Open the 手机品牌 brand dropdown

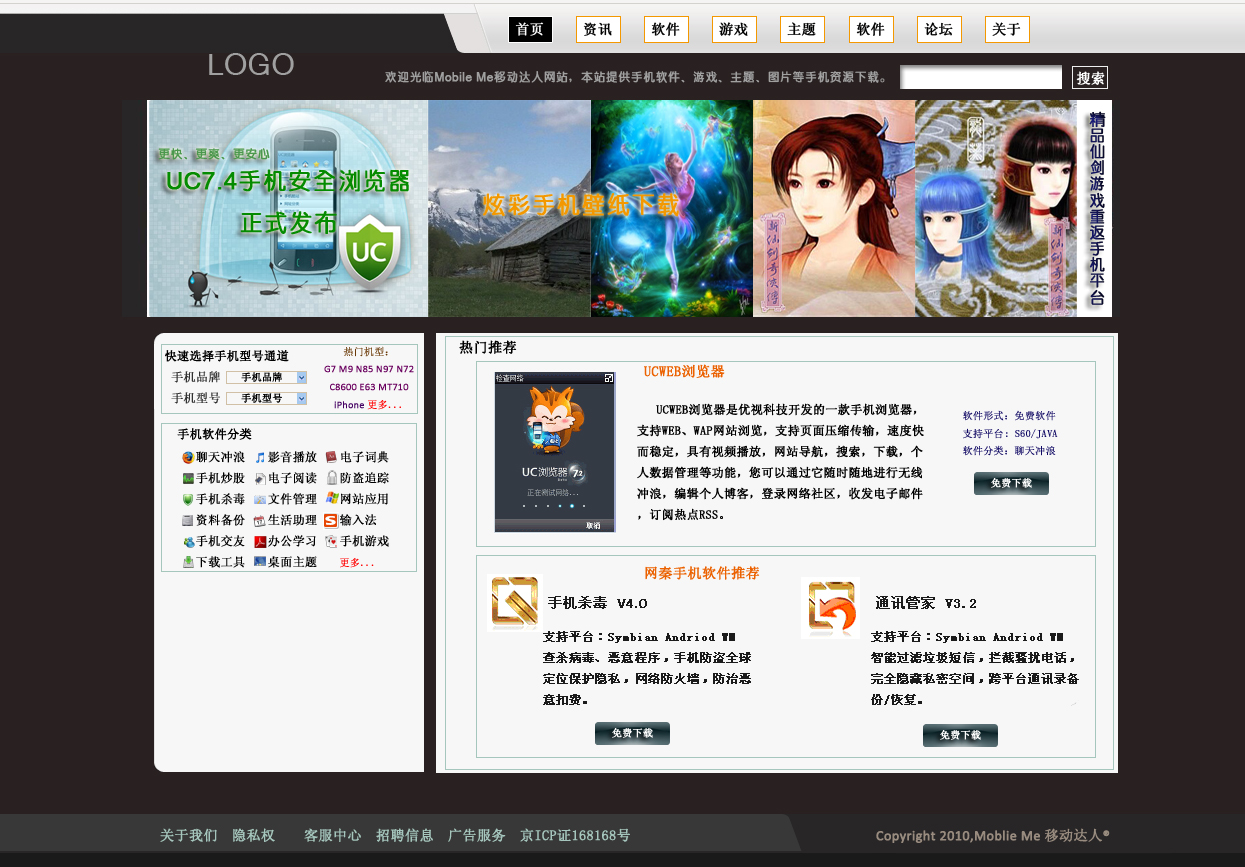267,377
